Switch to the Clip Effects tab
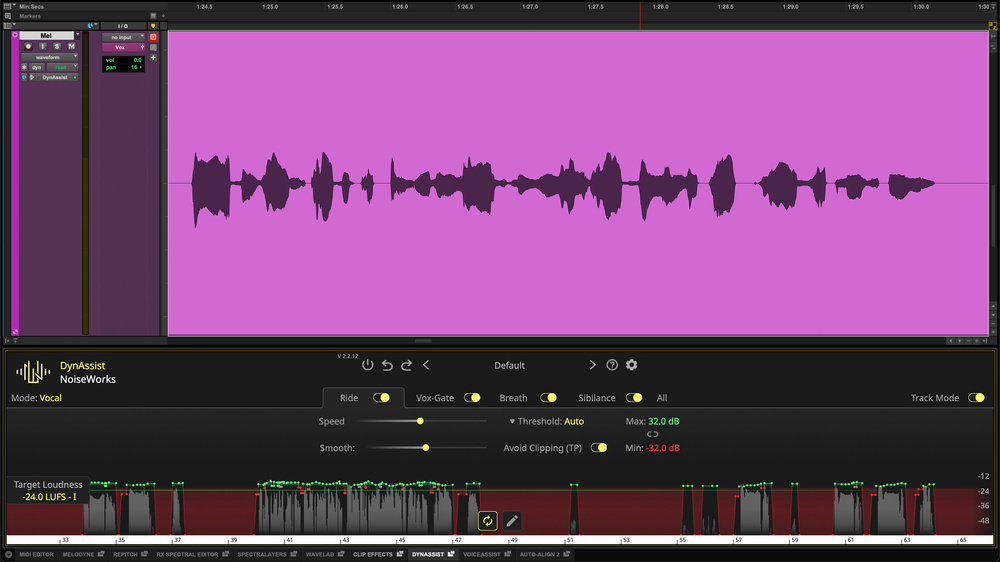This screenshot has height=562, width=1000. click(x=372, y=554)
